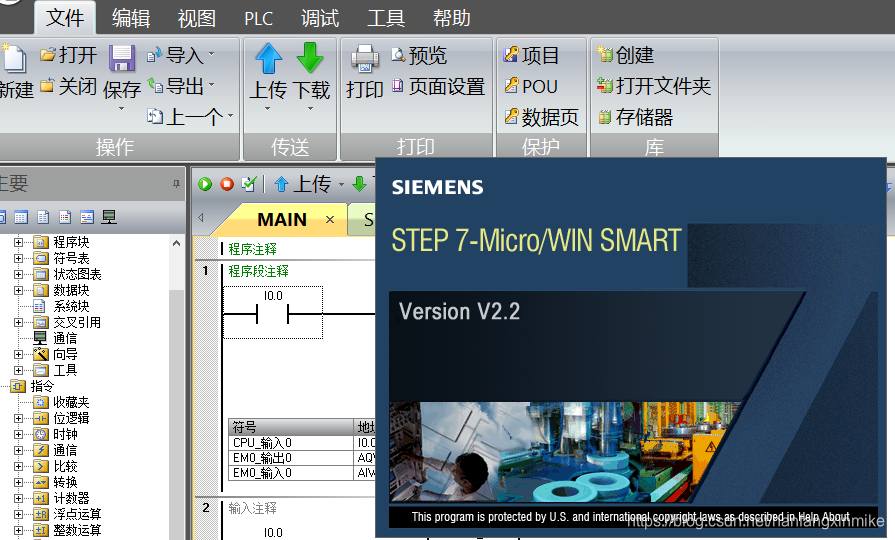Viewport: 895px width, 540px height.
Task: Click EM0_输出0 symbol table cell
Action: pos(291,458)
